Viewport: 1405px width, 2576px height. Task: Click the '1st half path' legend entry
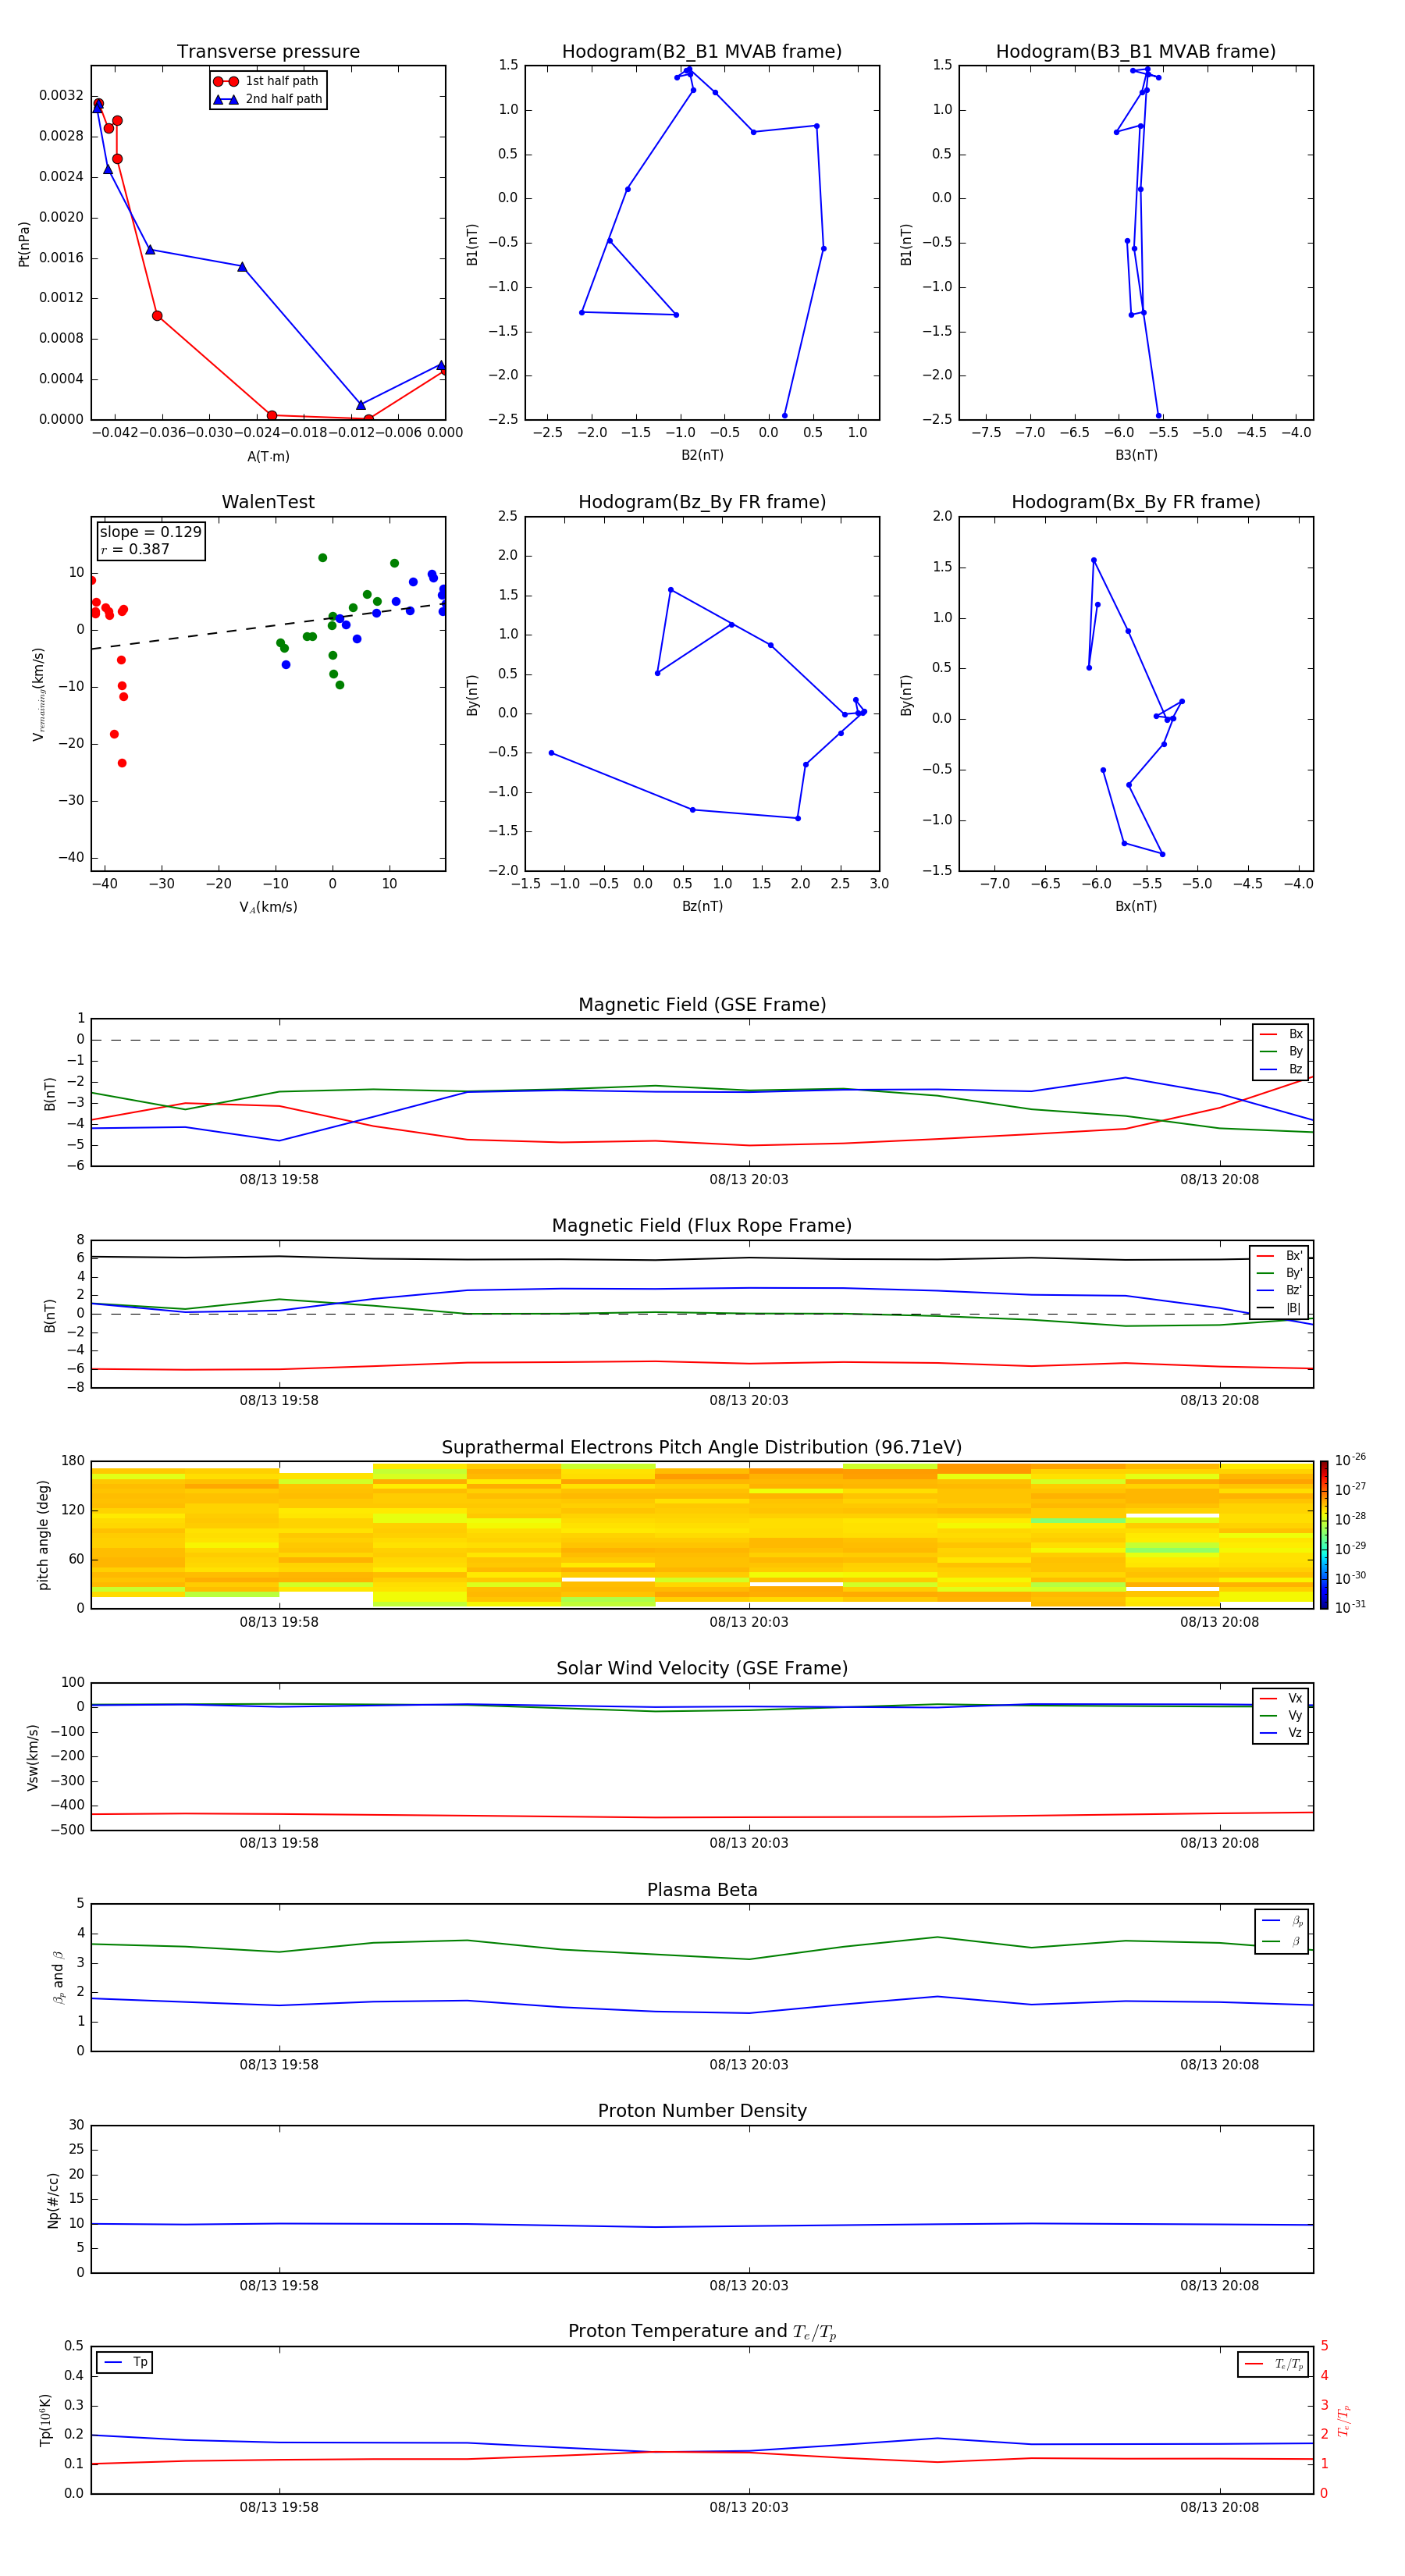266,81
